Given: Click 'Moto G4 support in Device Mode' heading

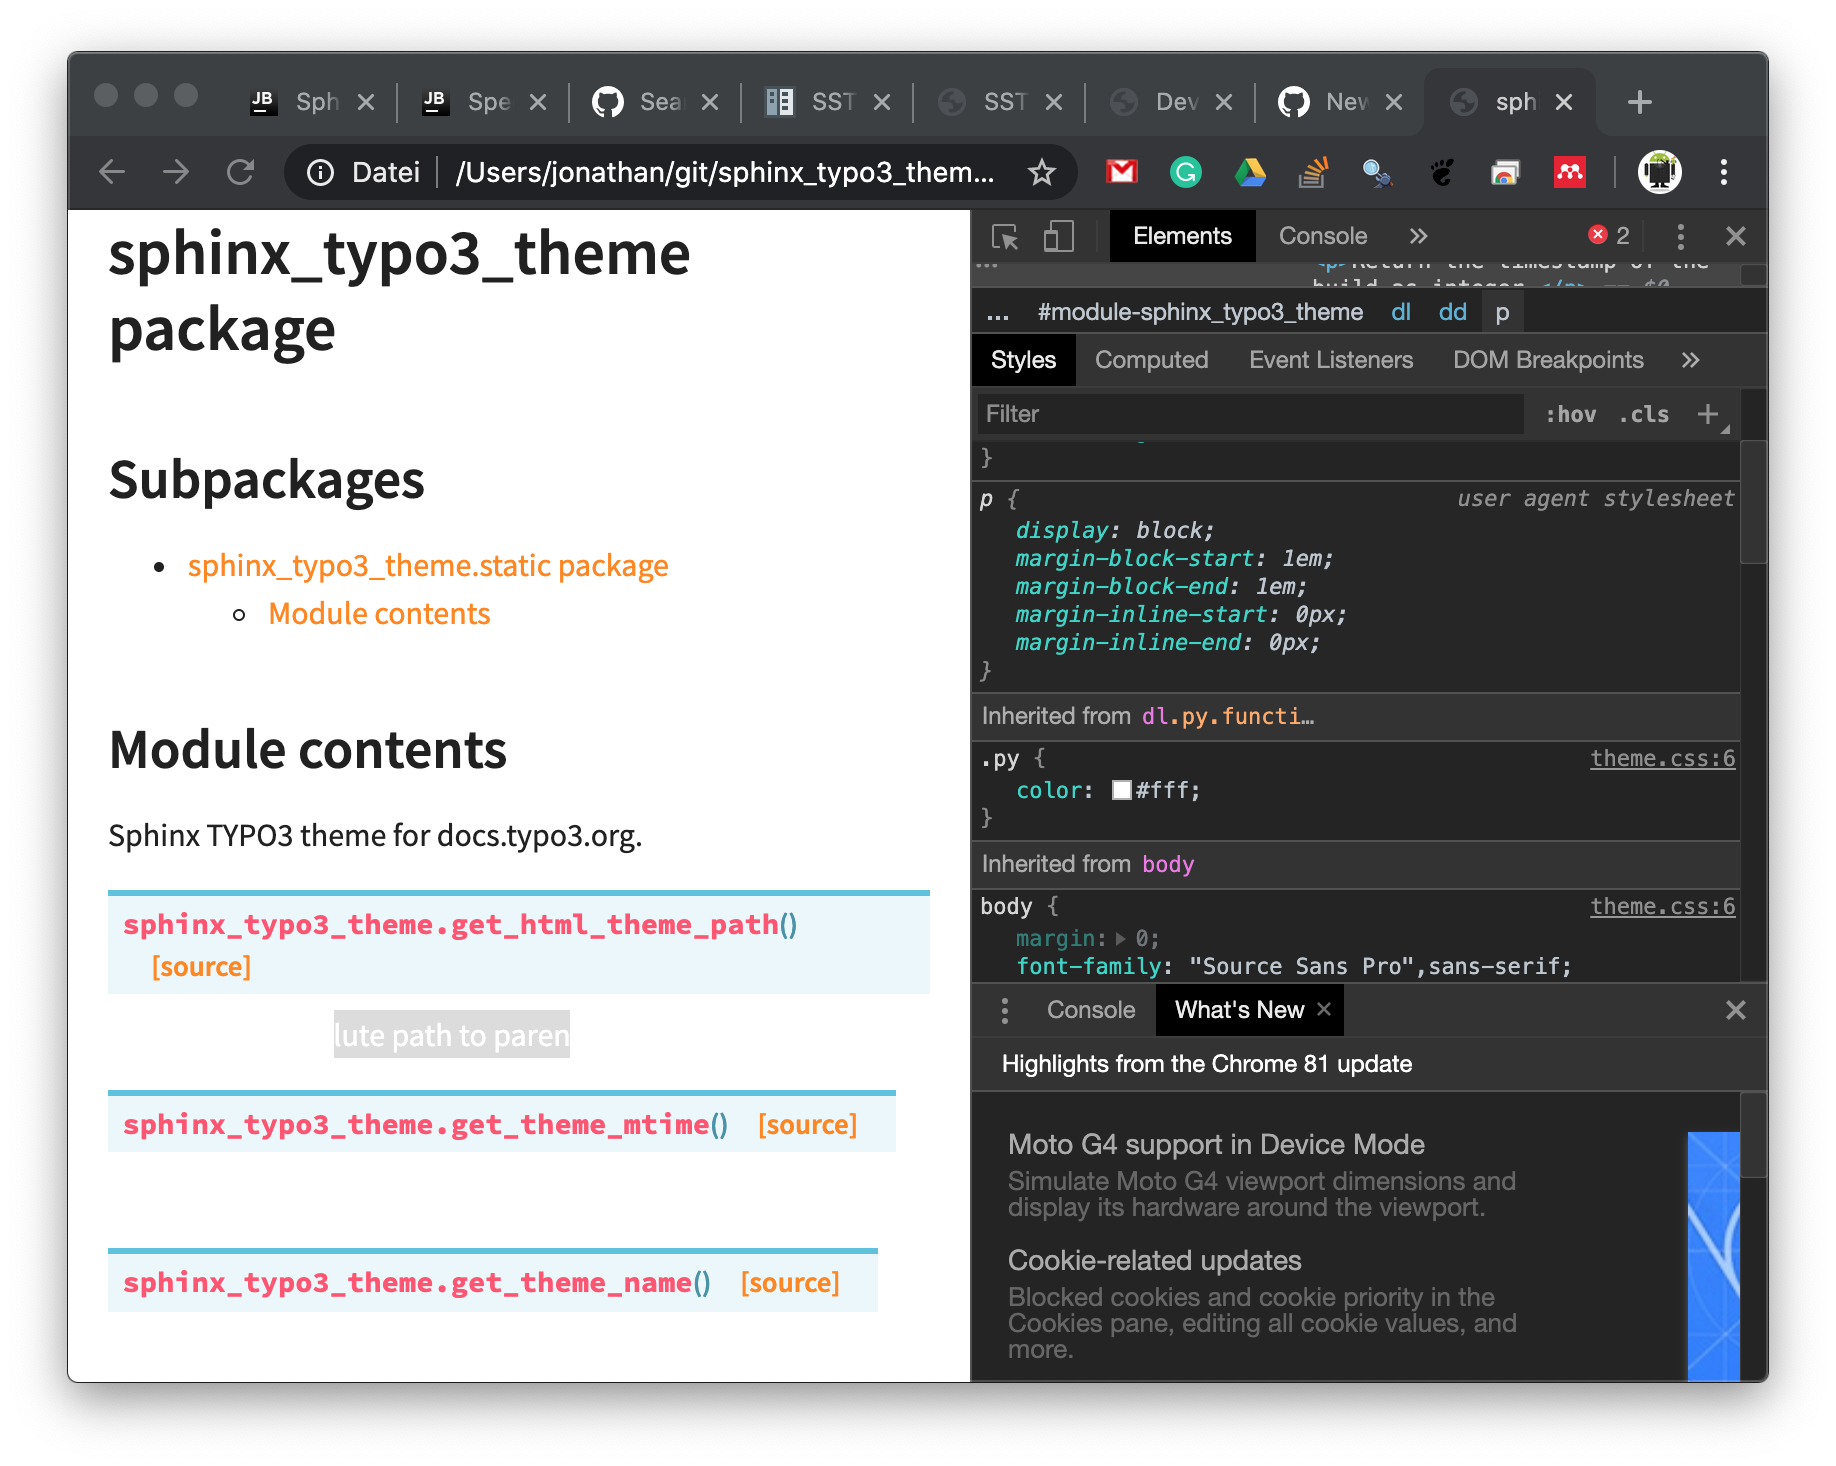Looking at the screenshot, I should pyautogui.click(x=1216, y=1144).
